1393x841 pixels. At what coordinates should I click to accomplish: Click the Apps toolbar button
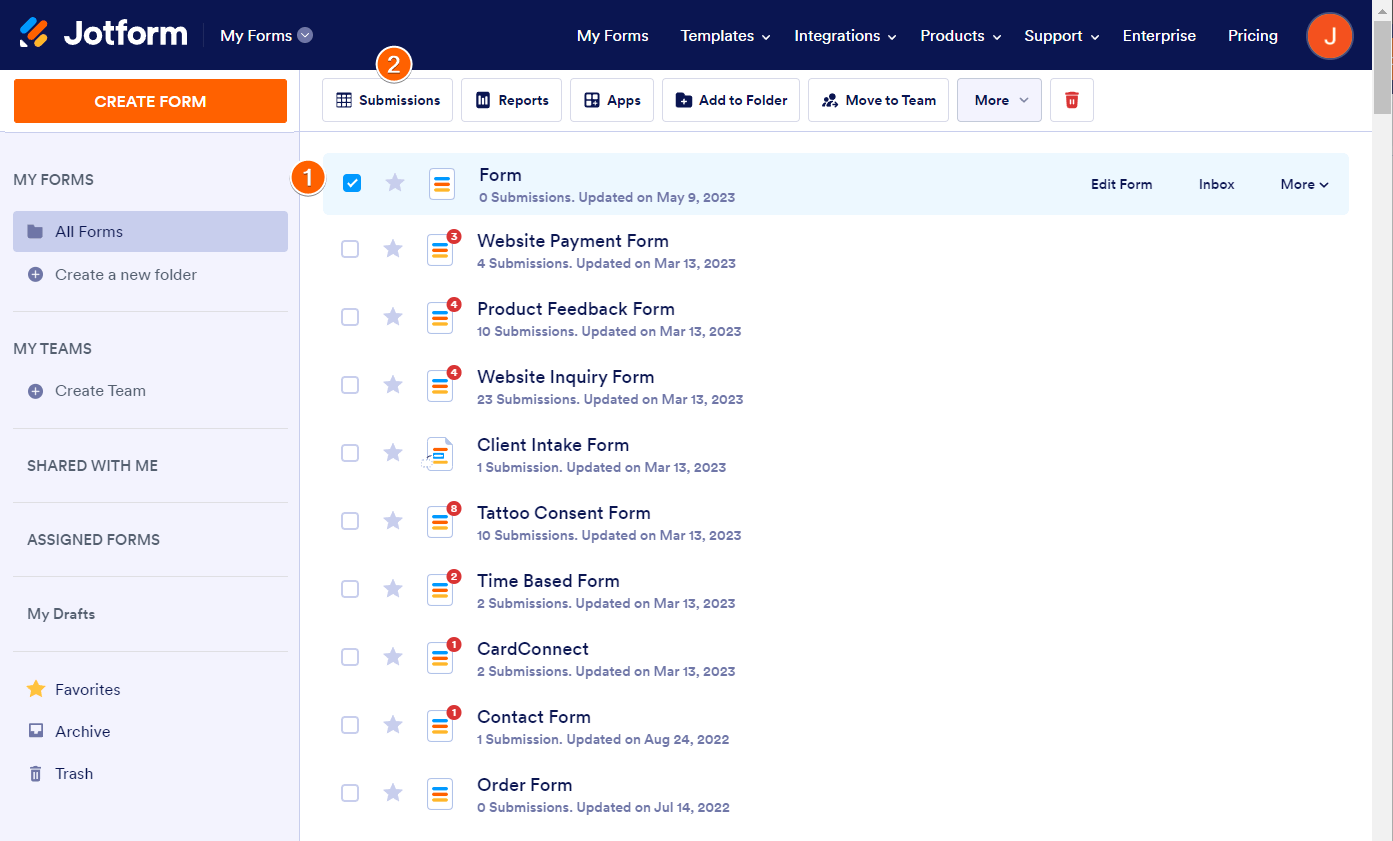612,100
